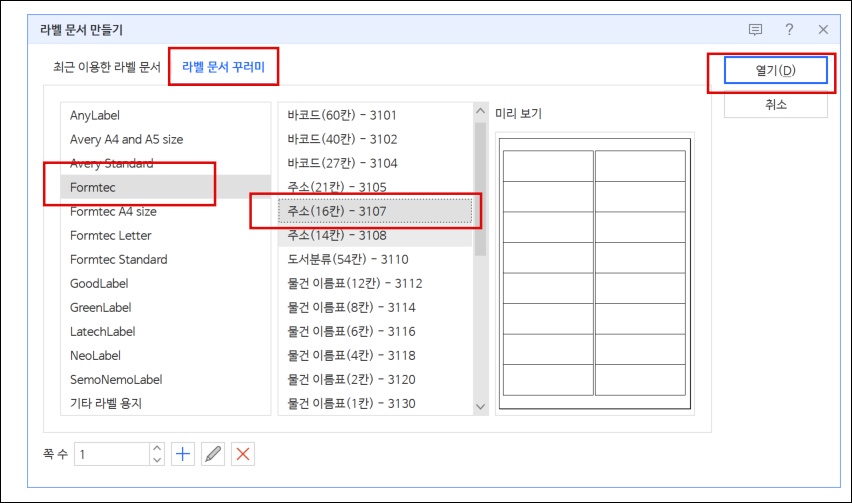Select Avery Standard vendor
Viewport: 852px width, 503px height.
[x=166, y=163]
